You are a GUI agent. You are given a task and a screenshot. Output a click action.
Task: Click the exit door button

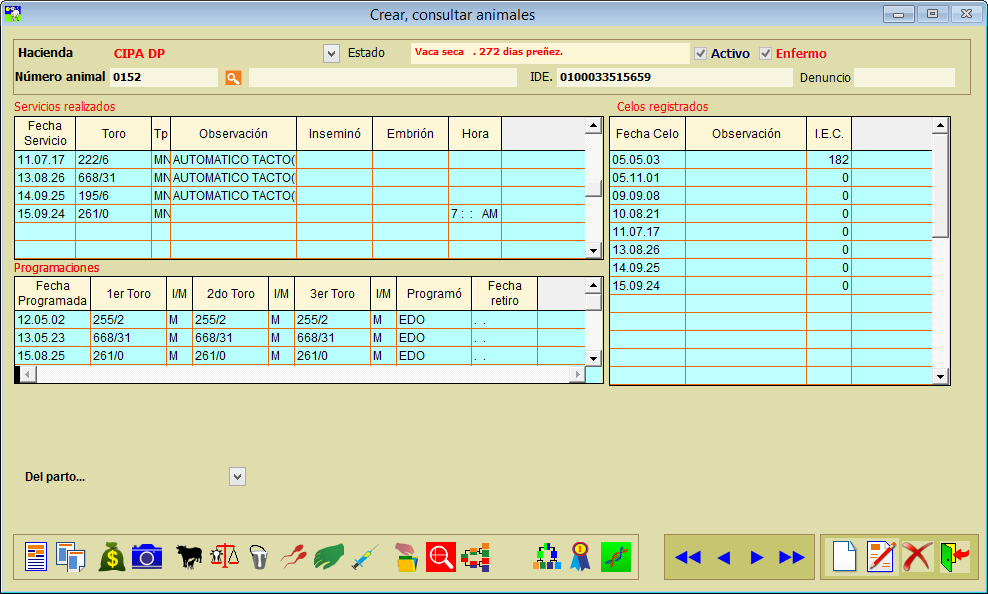pyautogui.click(x=954, y=557)
